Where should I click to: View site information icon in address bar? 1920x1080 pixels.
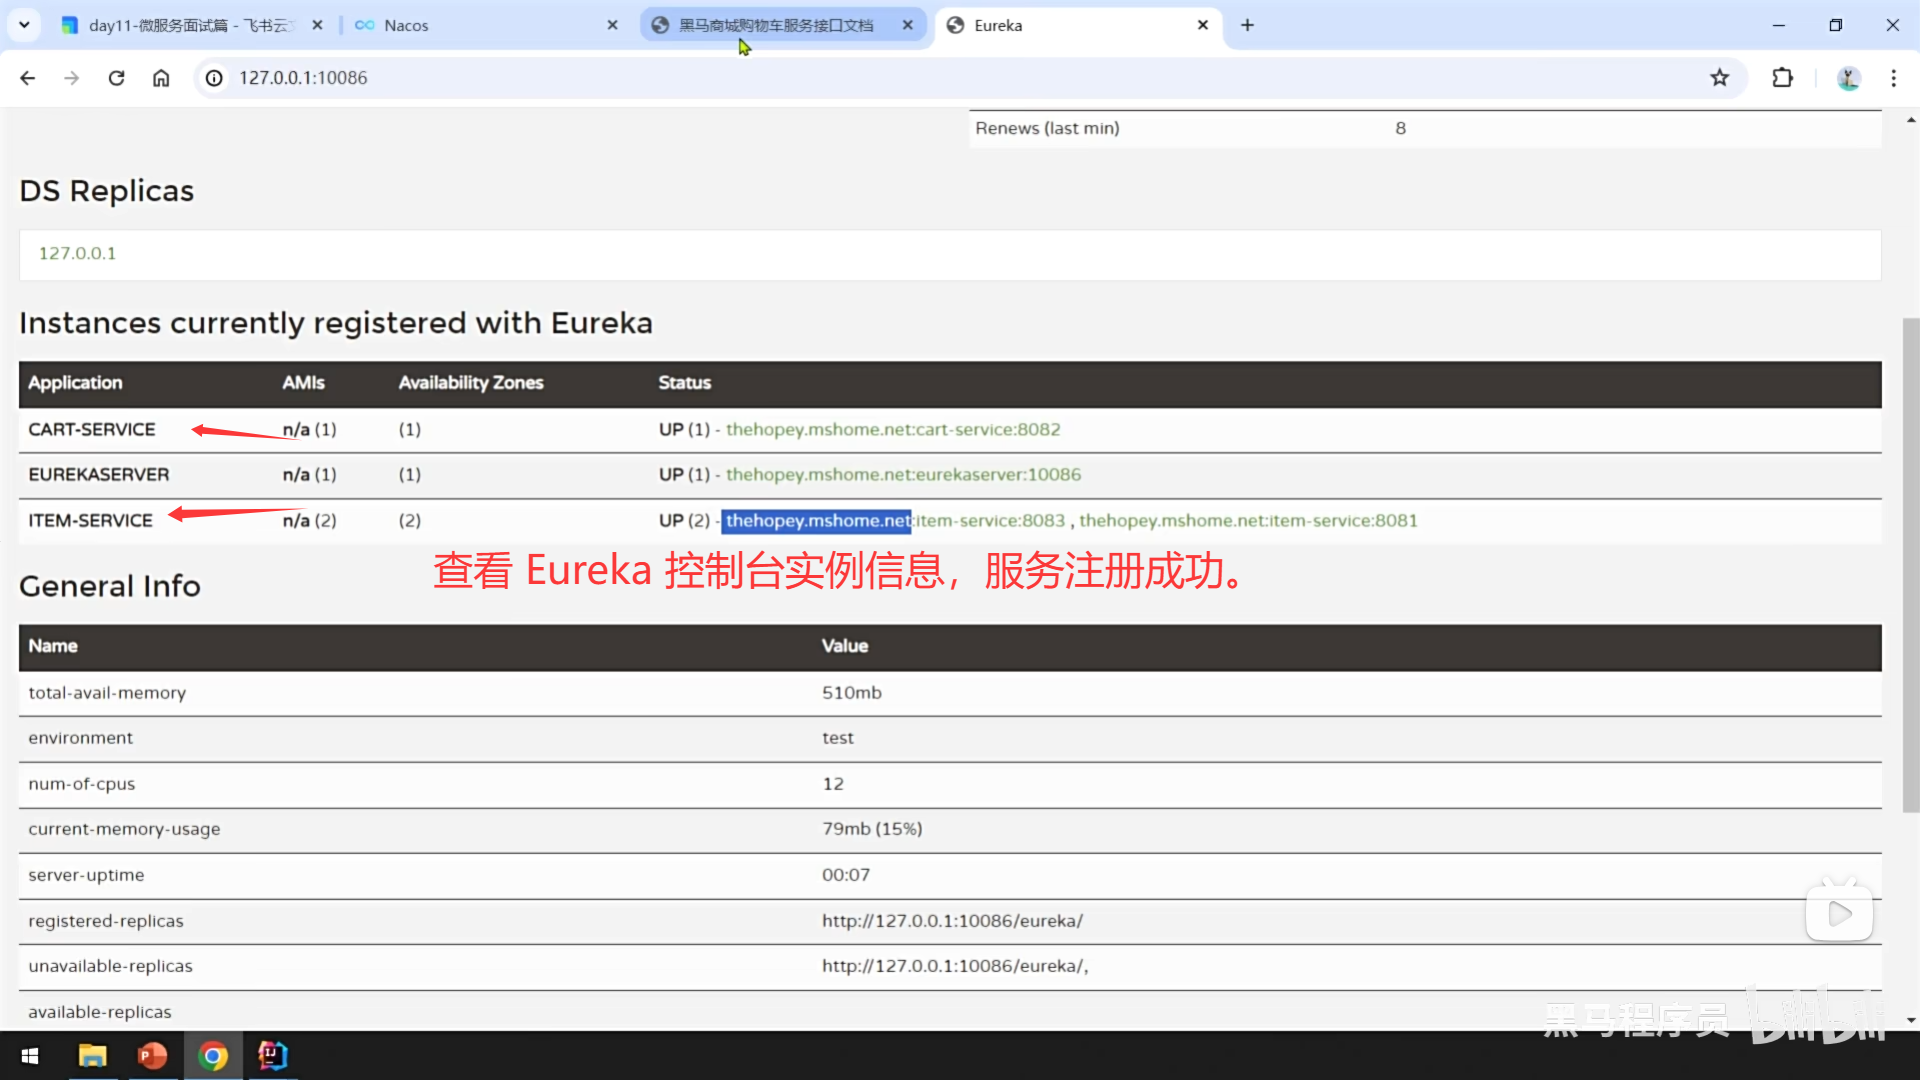(x=214, y=78)
